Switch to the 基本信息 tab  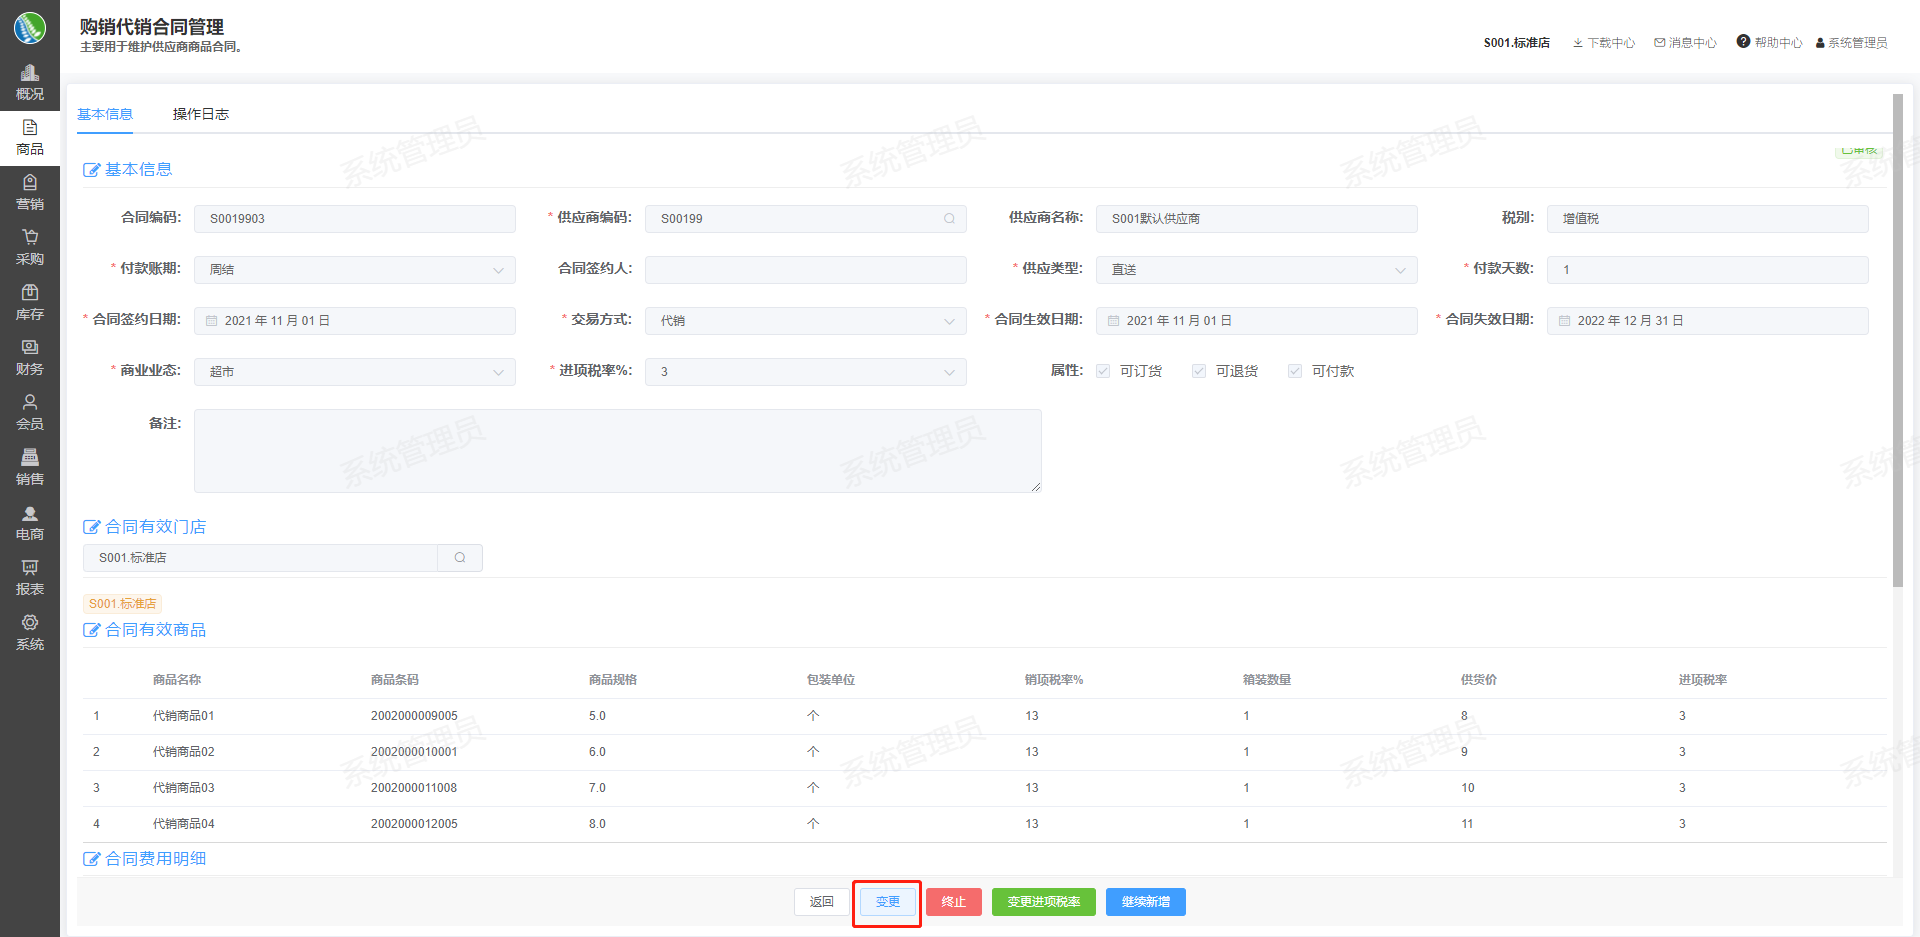pyautogui.click(x=105, y=114)
